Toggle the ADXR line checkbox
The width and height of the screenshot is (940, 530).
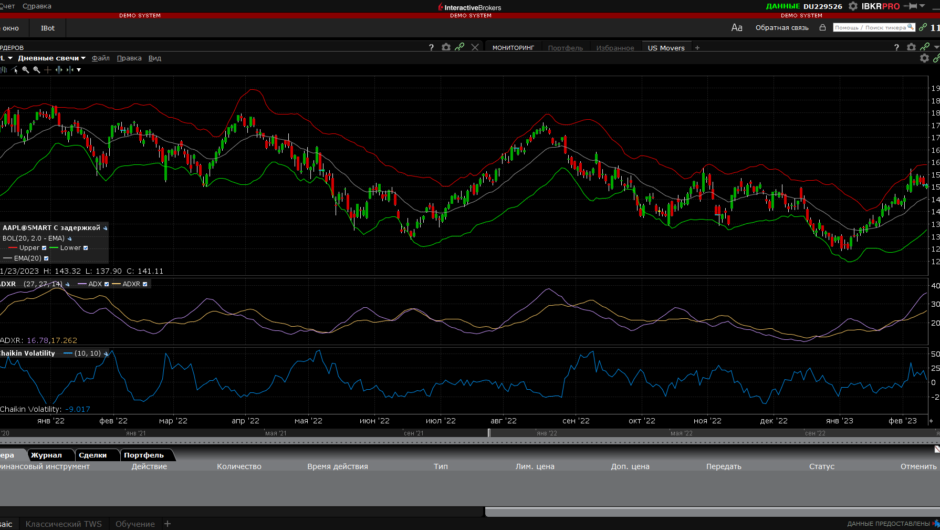click(146, 284)
